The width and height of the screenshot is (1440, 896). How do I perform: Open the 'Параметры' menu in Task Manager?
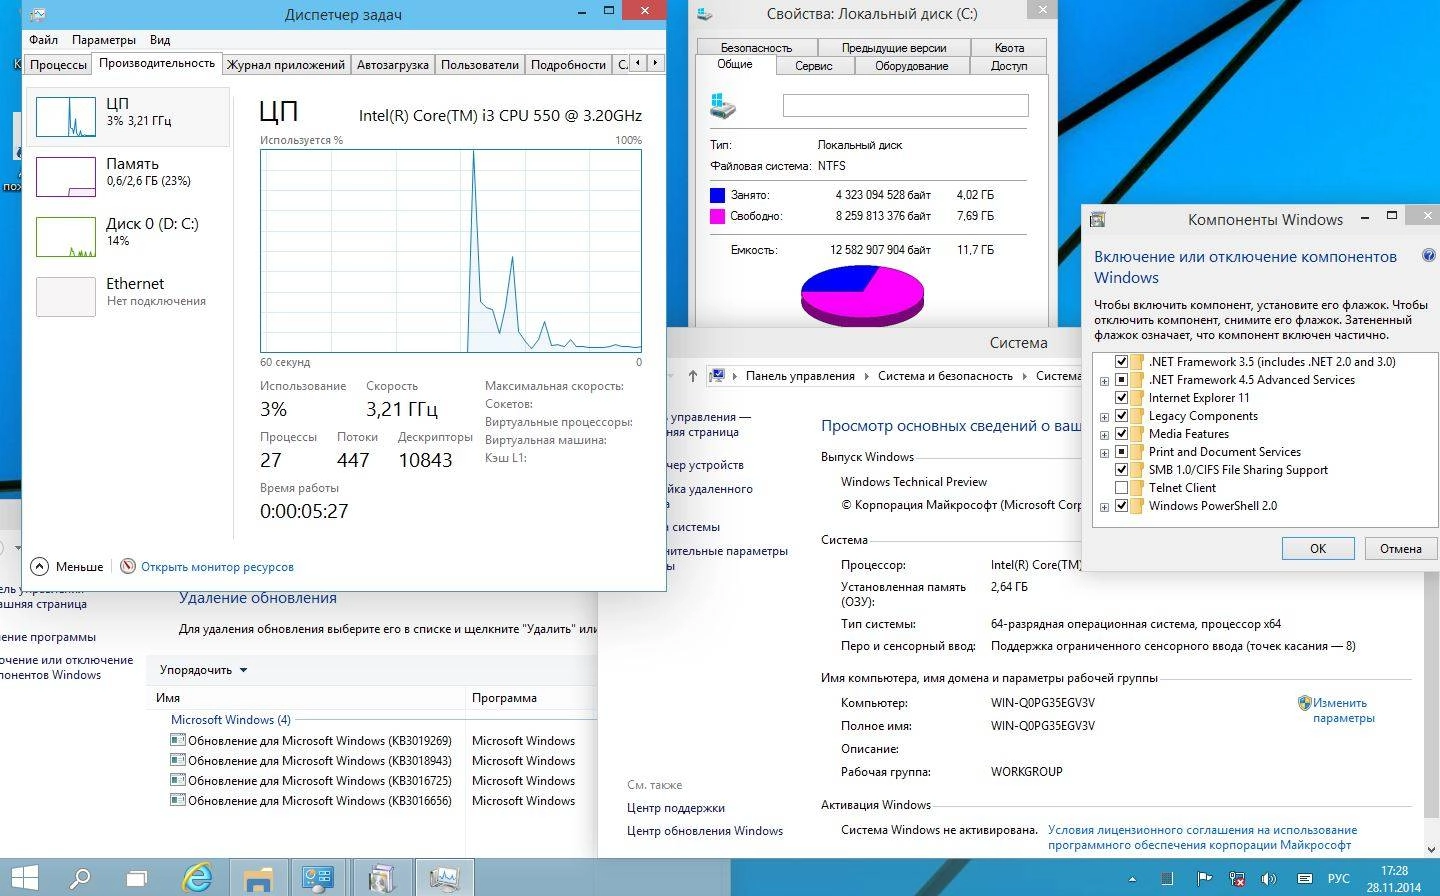coord(104,40)
